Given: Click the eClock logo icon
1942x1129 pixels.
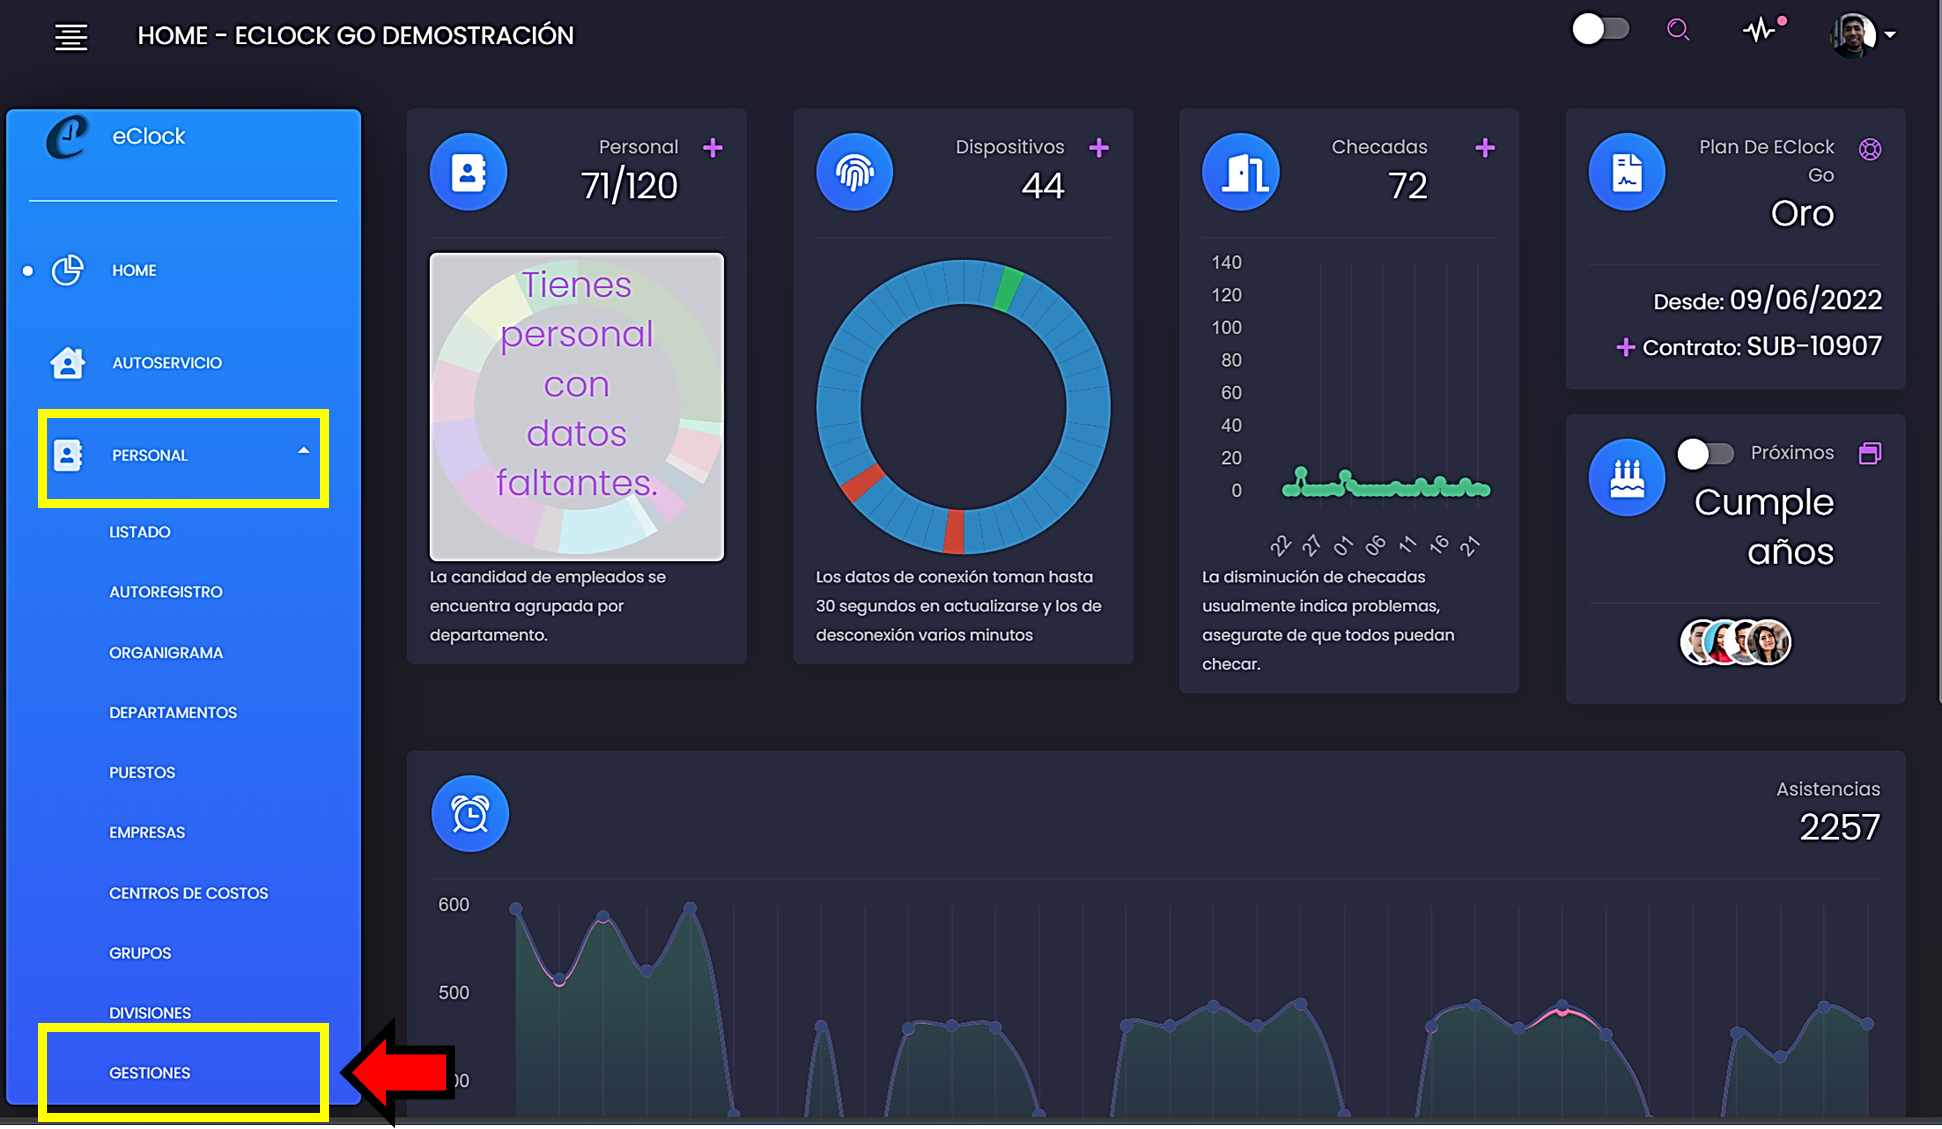Looking at the screenshot, I should (x=68, y=137).
